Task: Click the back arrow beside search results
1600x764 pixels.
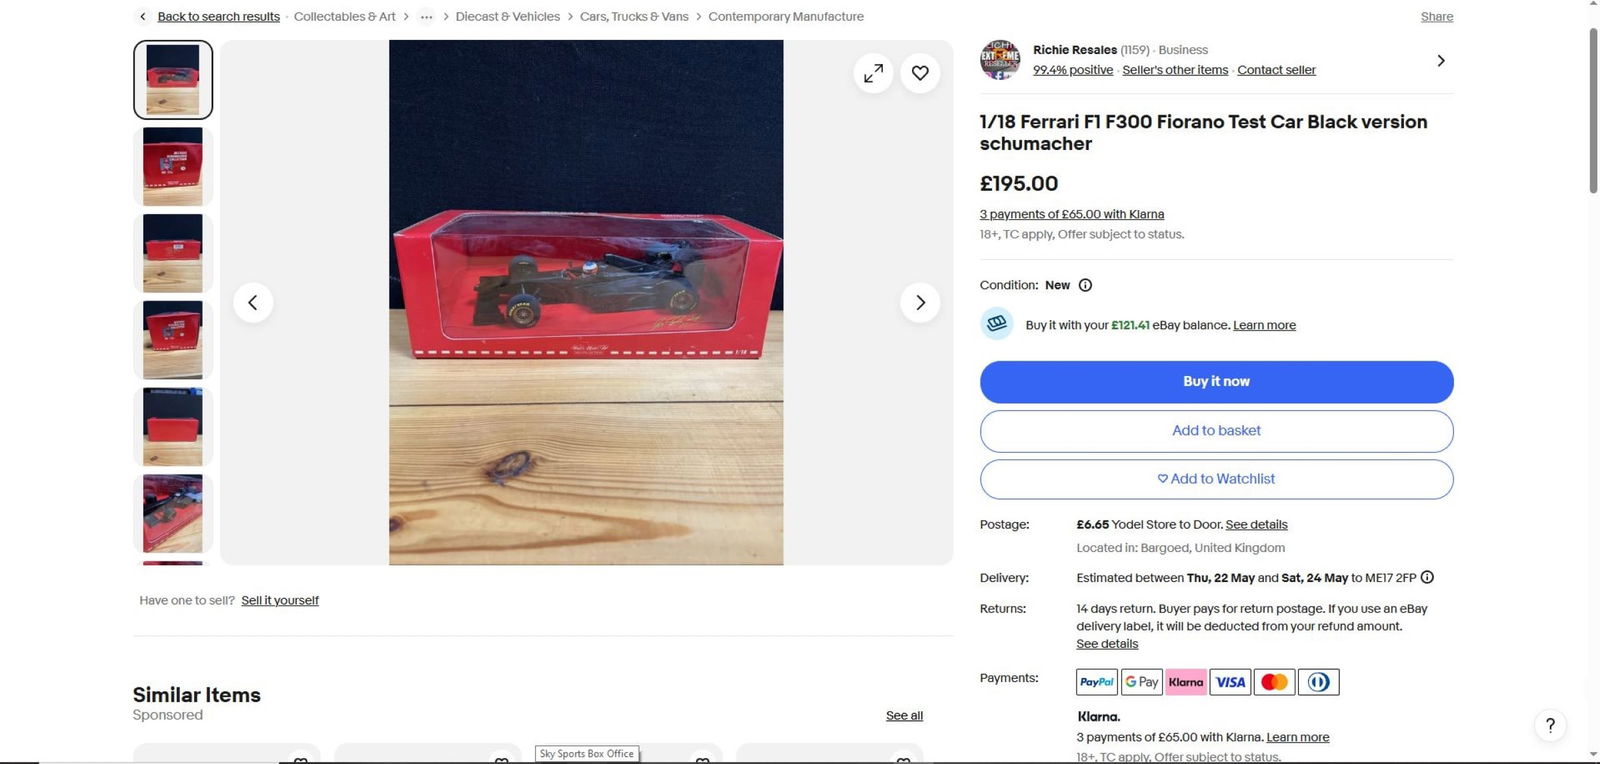Action: tap(143, 16)
